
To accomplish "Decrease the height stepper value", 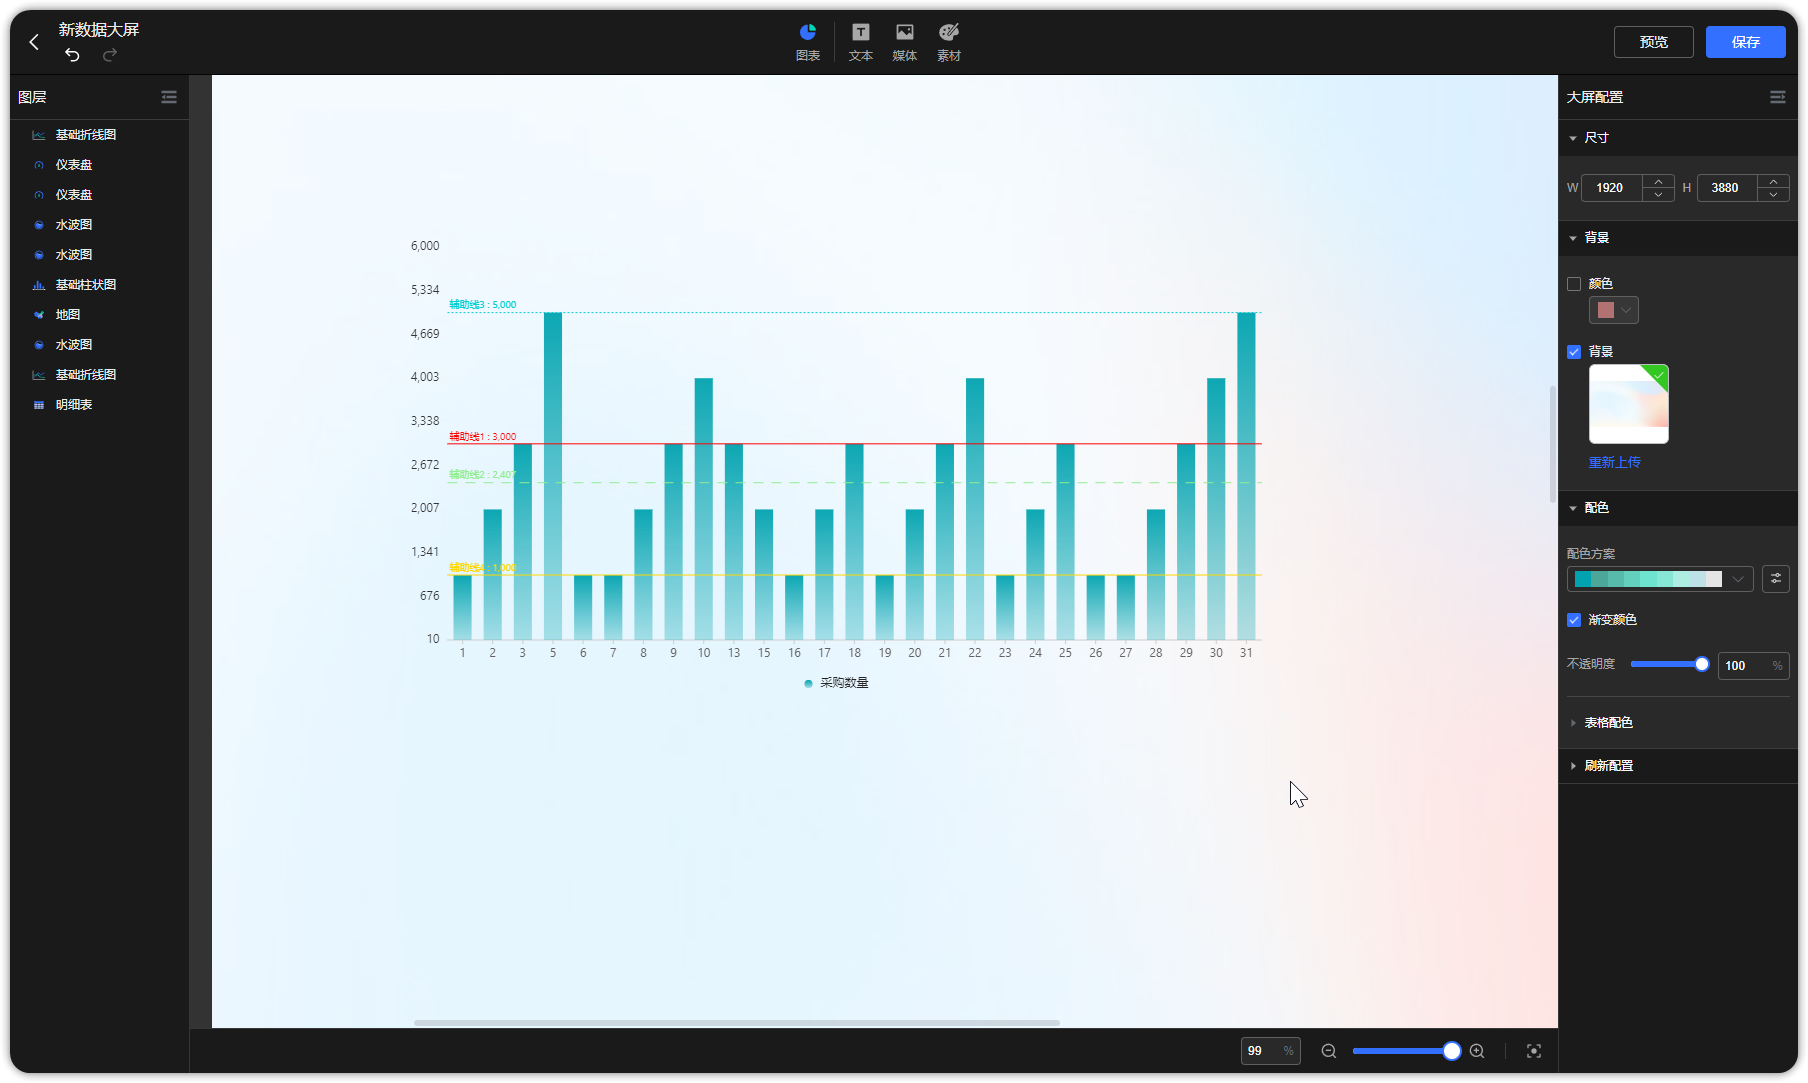I will (x=1774, y=195).
